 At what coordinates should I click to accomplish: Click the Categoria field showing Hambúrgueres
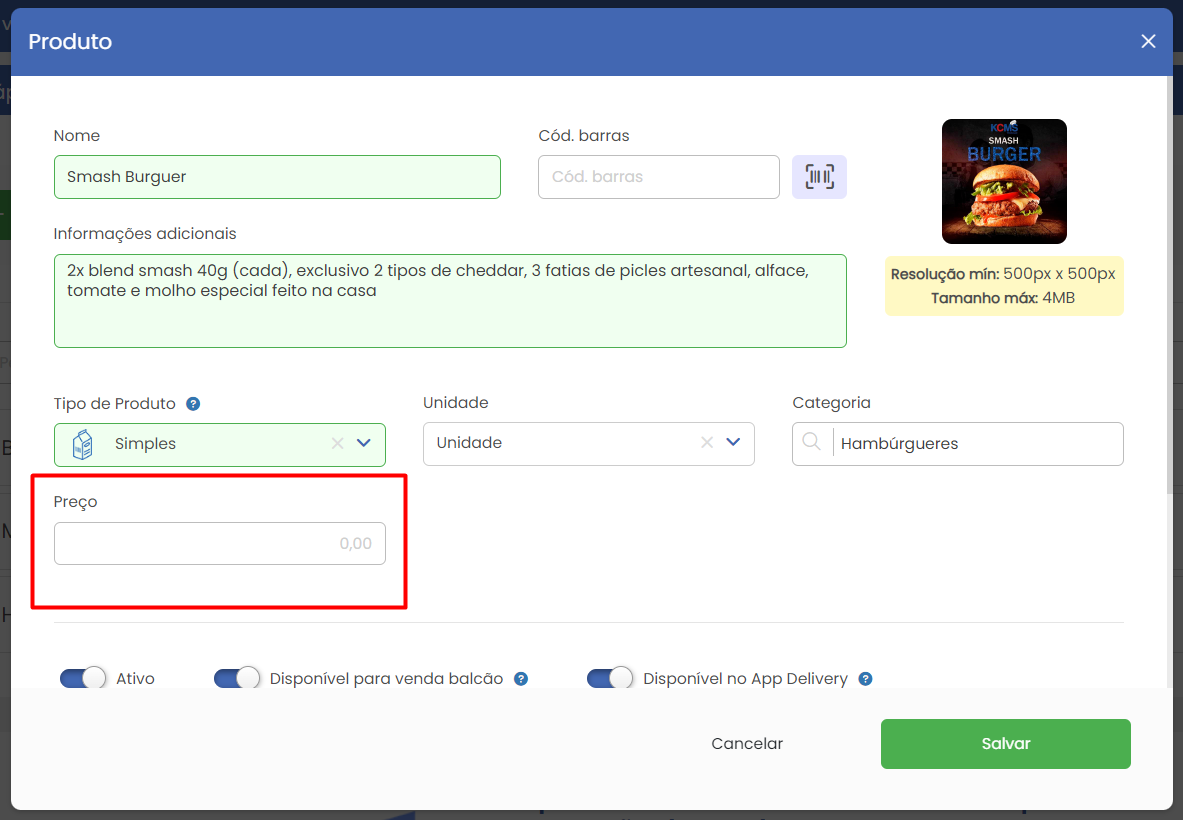click(x=957, y=444)
